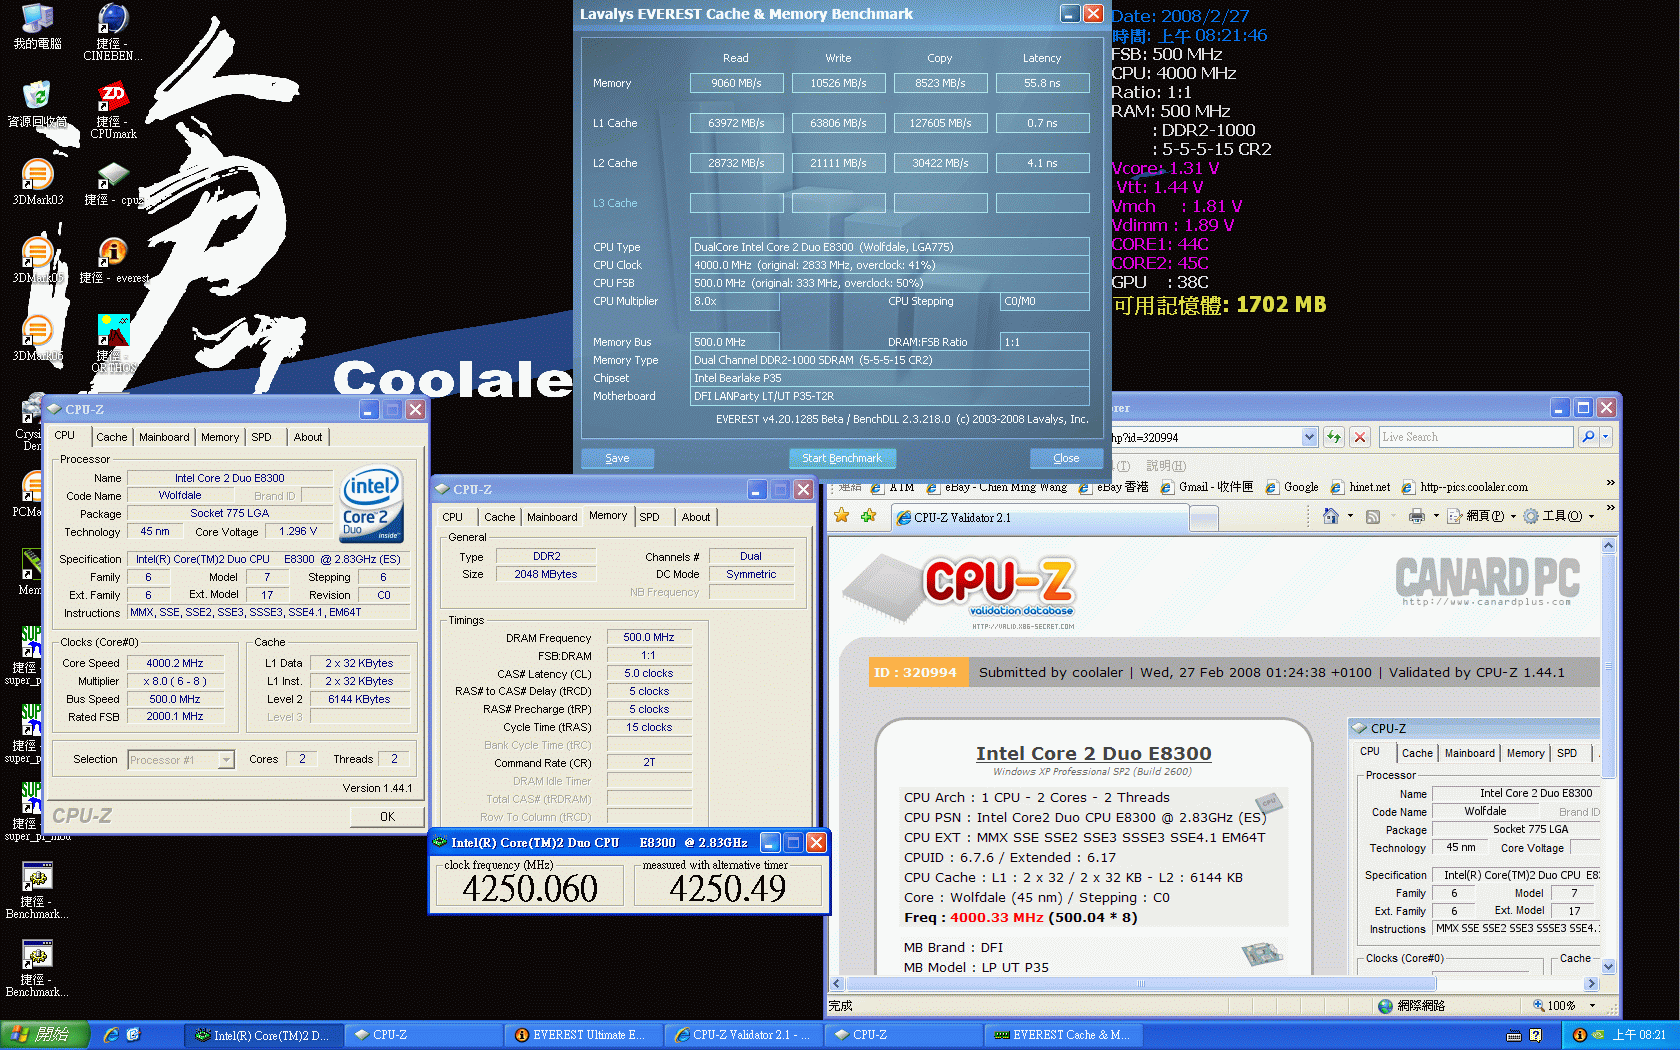The image size is (1680, 1050).
Task: Click the Add to Favorites icon
Action: click(x=868, y=516)
